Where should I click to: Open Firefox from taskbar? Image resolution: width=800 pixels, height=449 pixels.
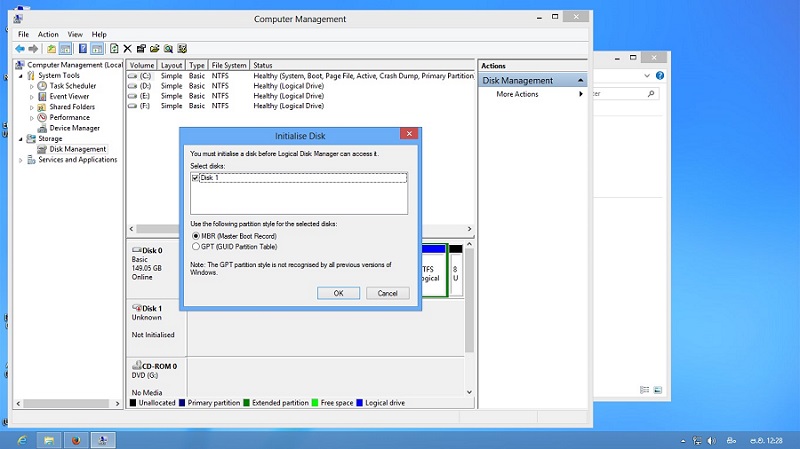pos(76,440)
